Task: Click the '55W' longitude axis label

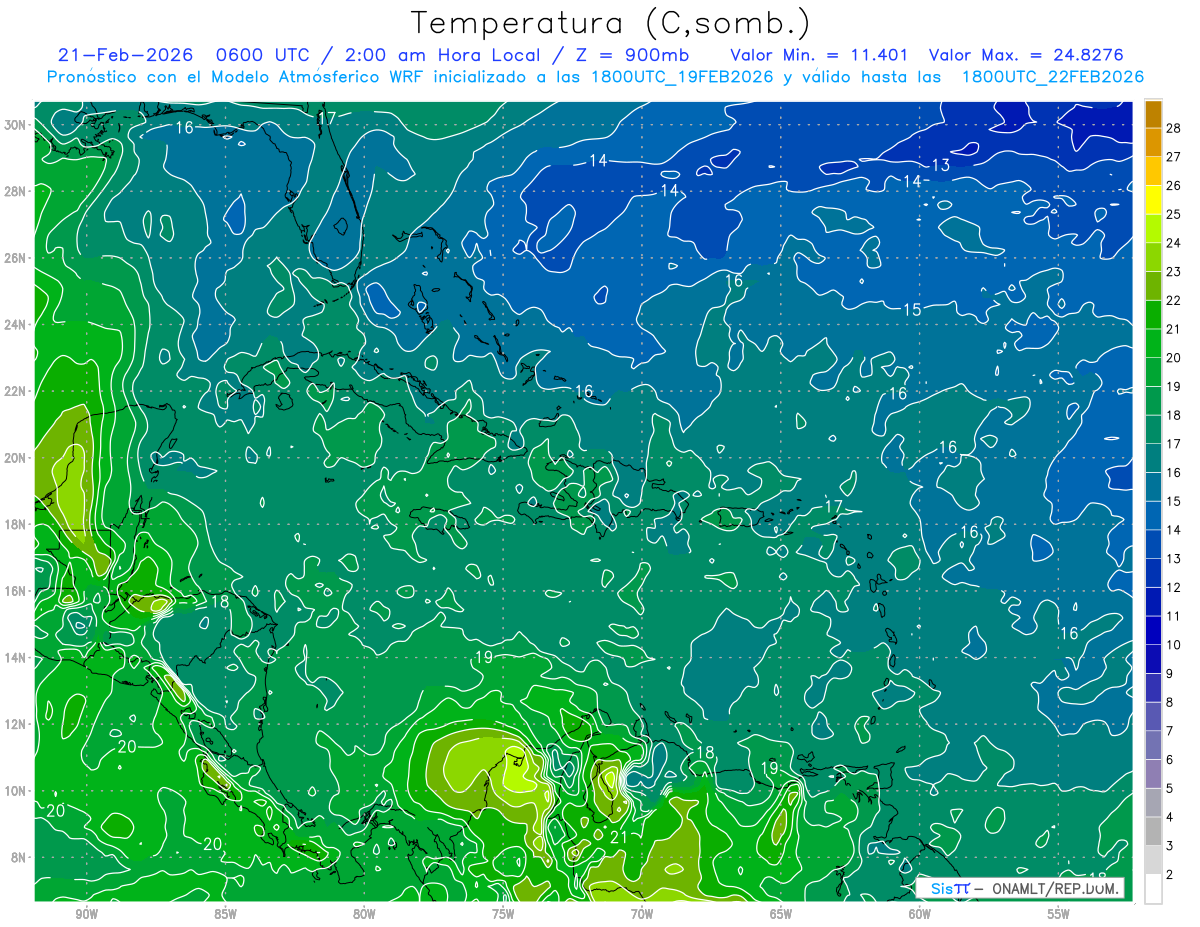Action: pyautogui.click(x=1059, y=914)
